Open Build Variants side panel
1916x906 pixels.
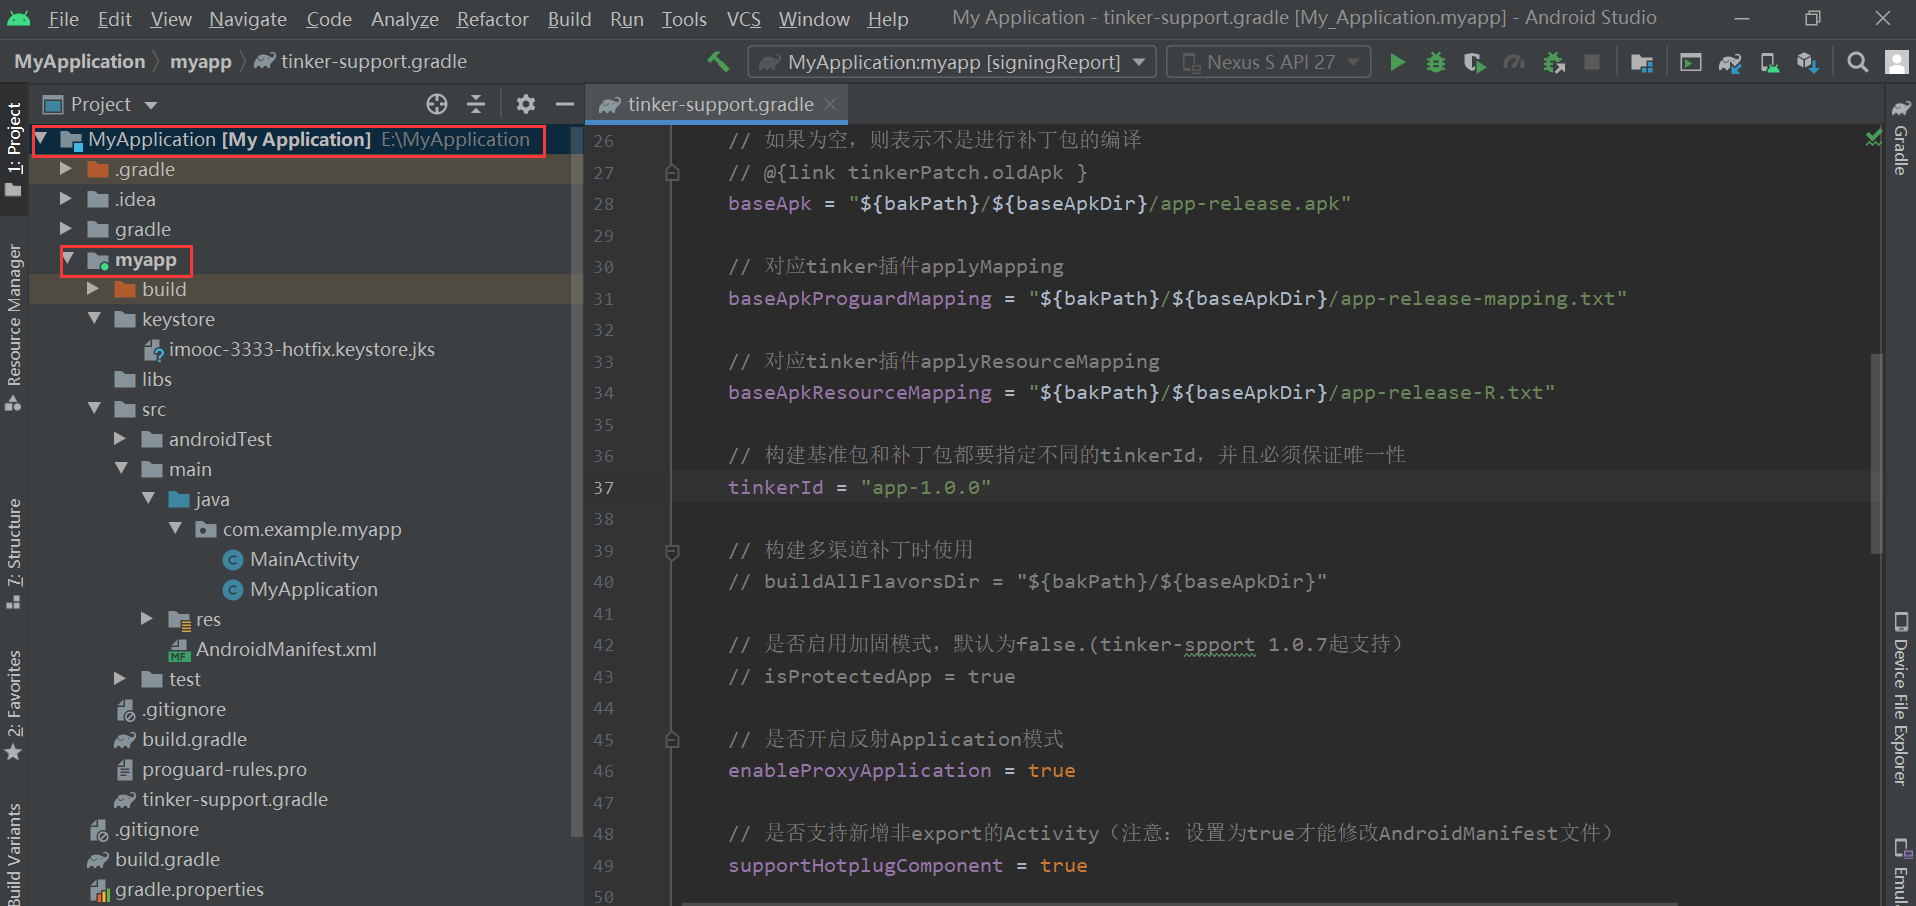(x=14, y=852)
